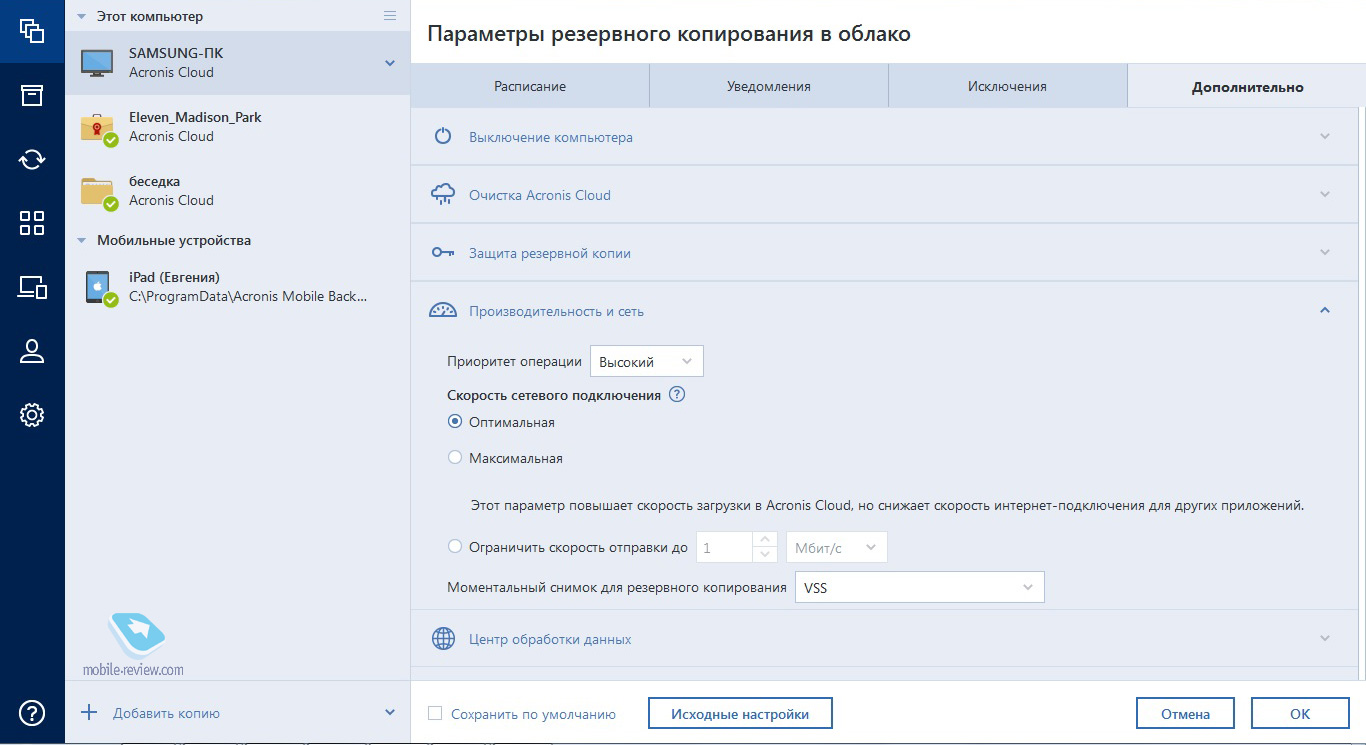Click the Eleven_Madison_Park certified folder icon
The image size is (1366, 745).
[x=99, y=128]
